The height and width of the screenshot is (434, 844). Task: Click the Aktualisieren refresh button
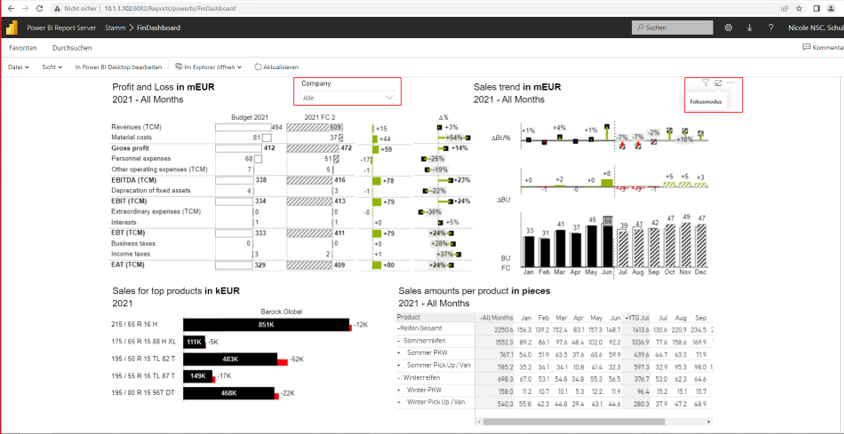(276, 67)
